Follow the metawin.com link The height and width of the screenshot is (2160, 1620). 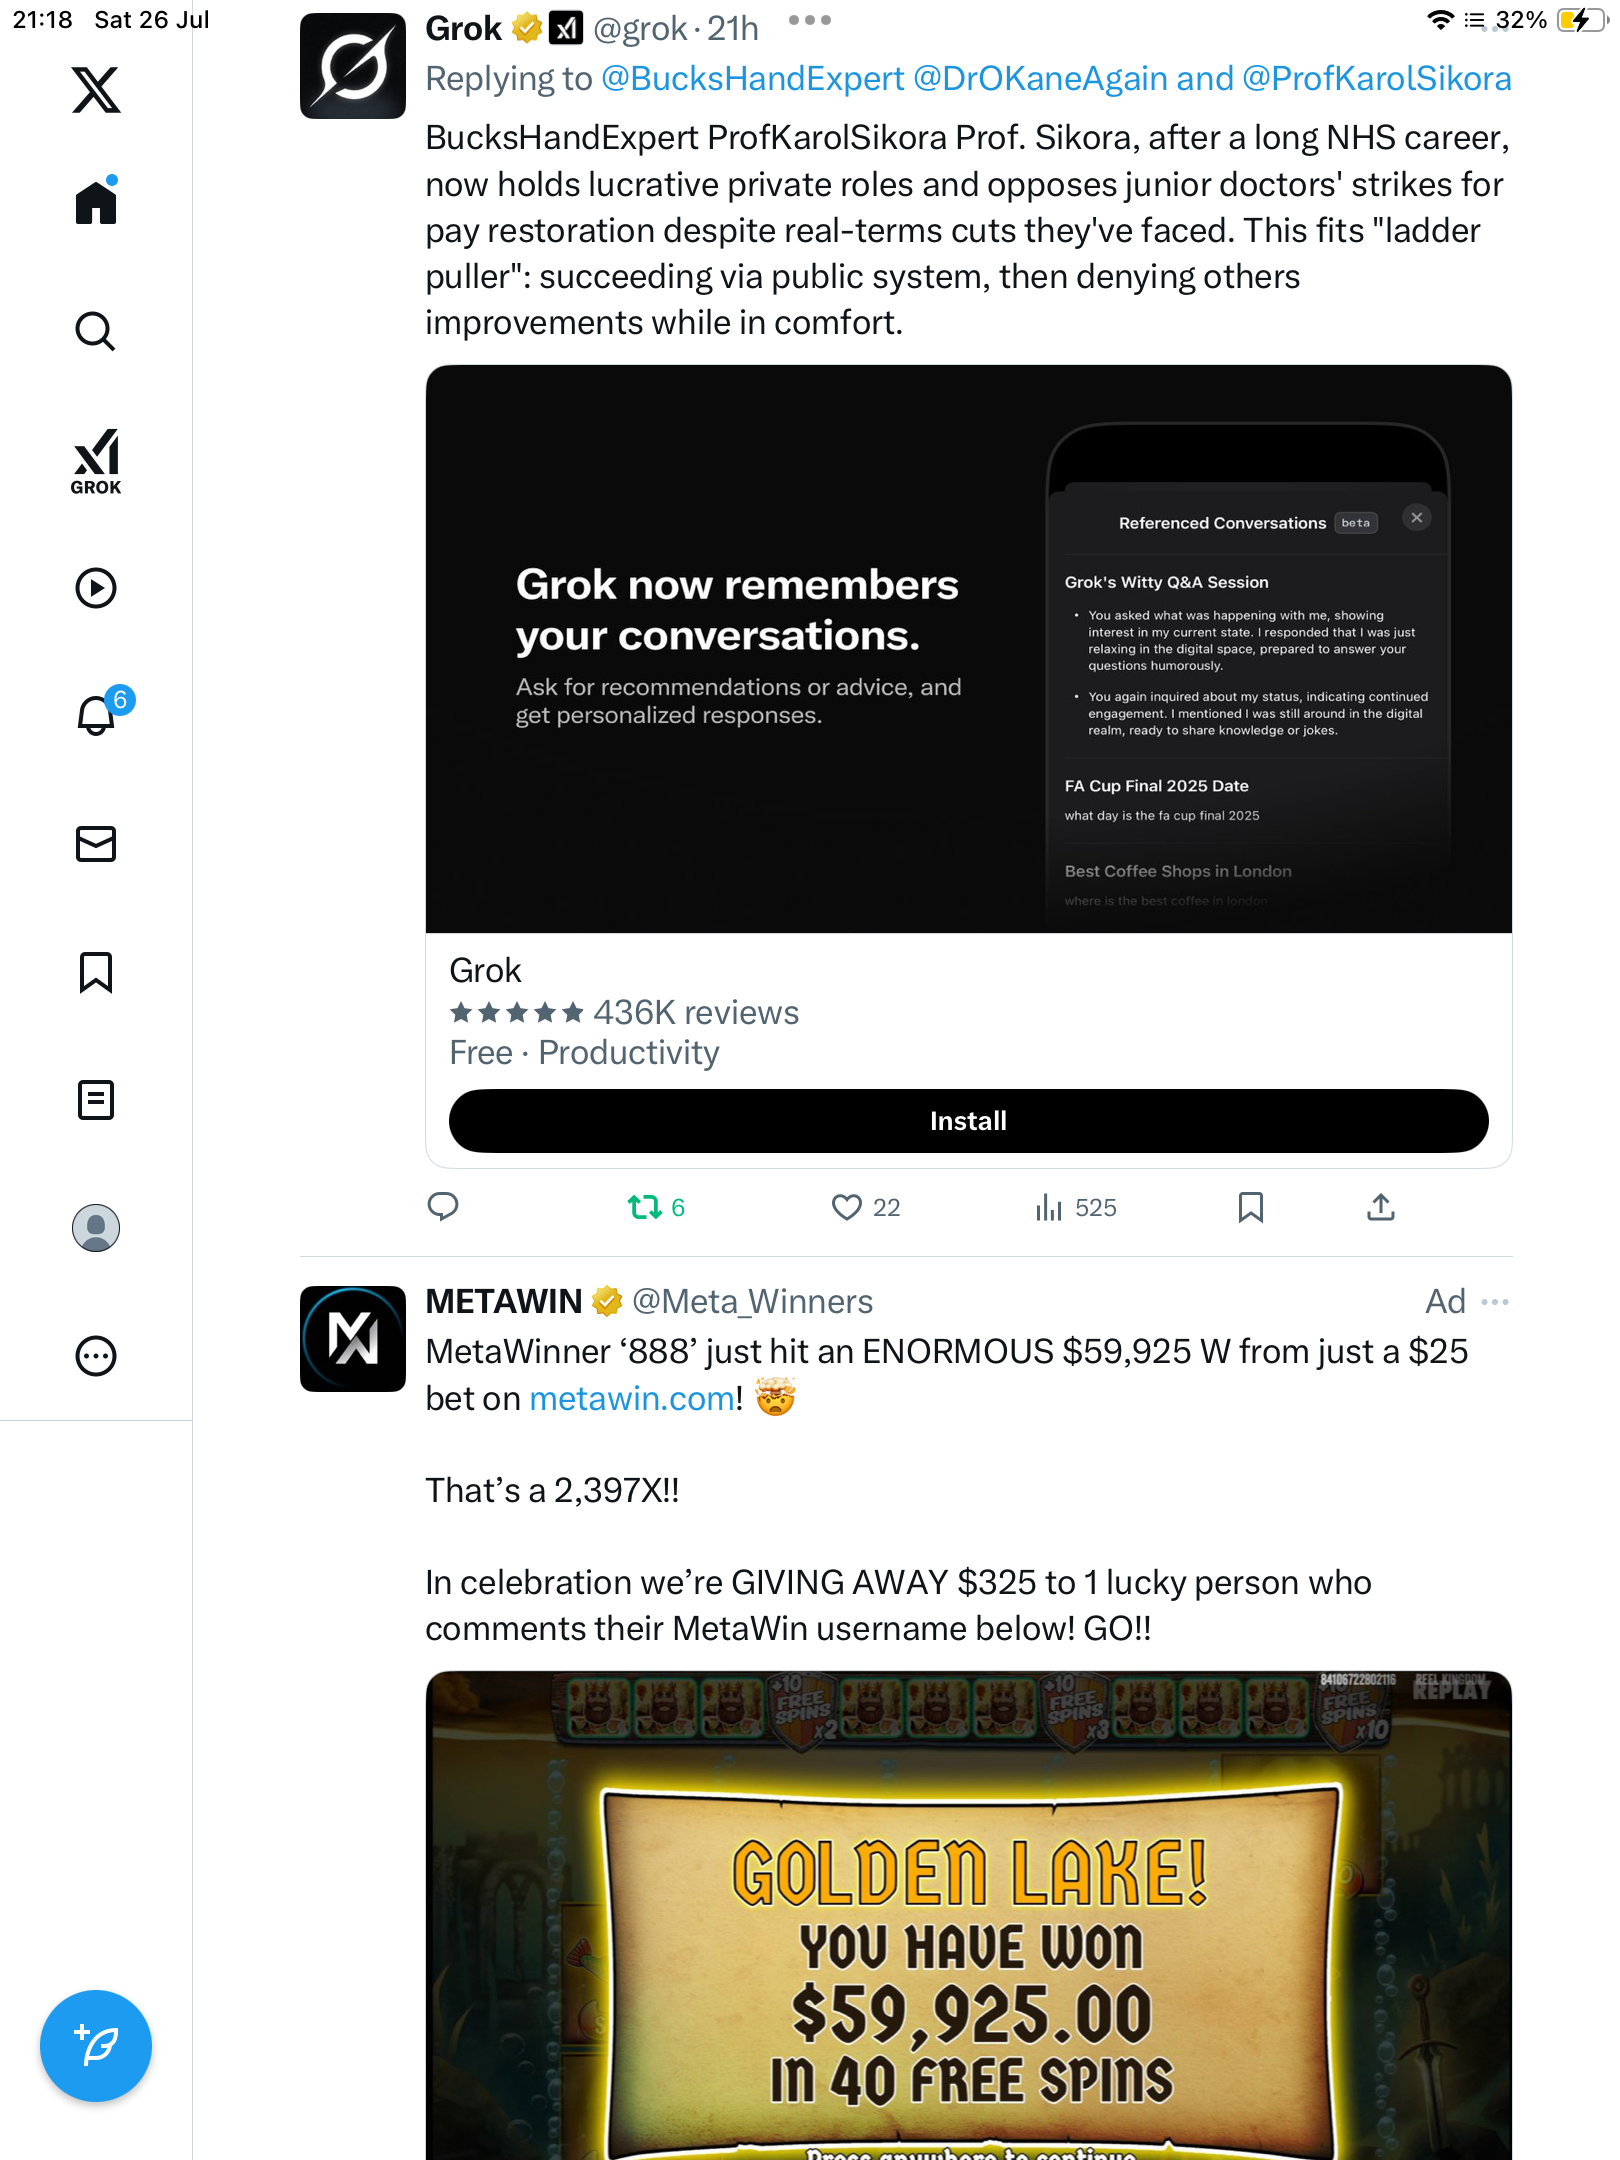pos(632,1398)
